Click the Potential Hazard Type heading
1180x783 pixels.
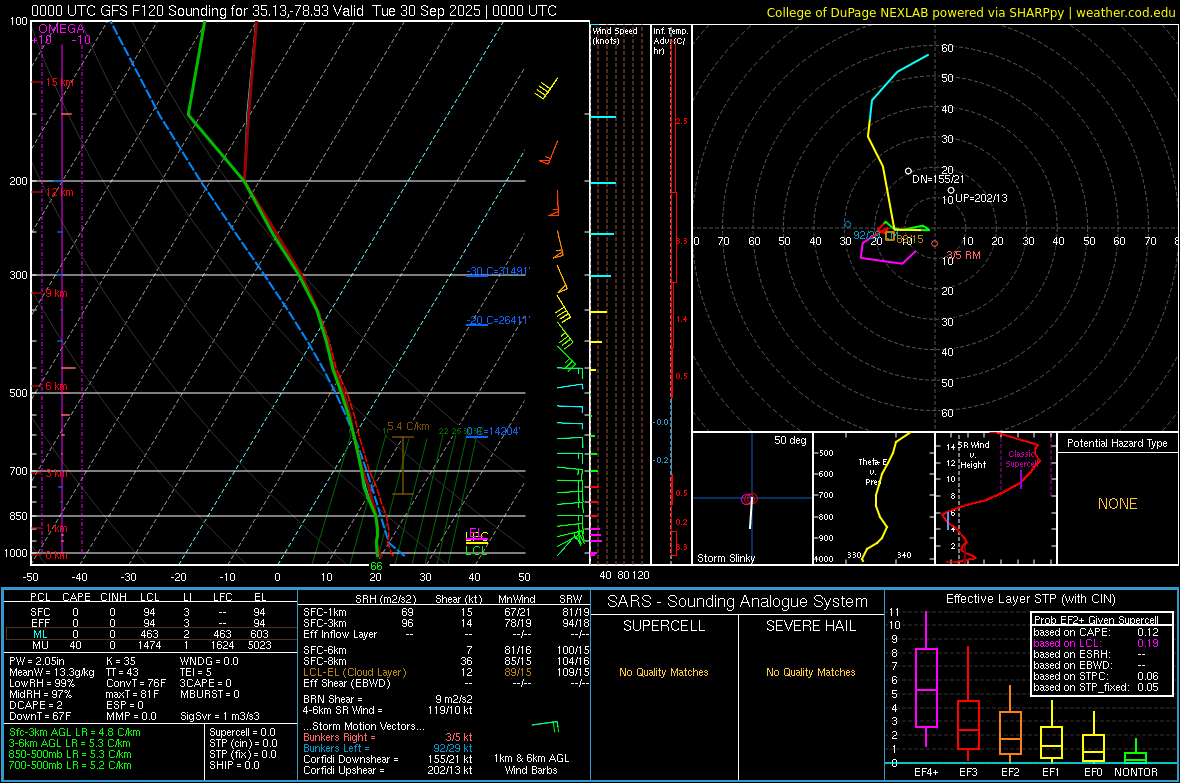click(x=1118, y=443)
